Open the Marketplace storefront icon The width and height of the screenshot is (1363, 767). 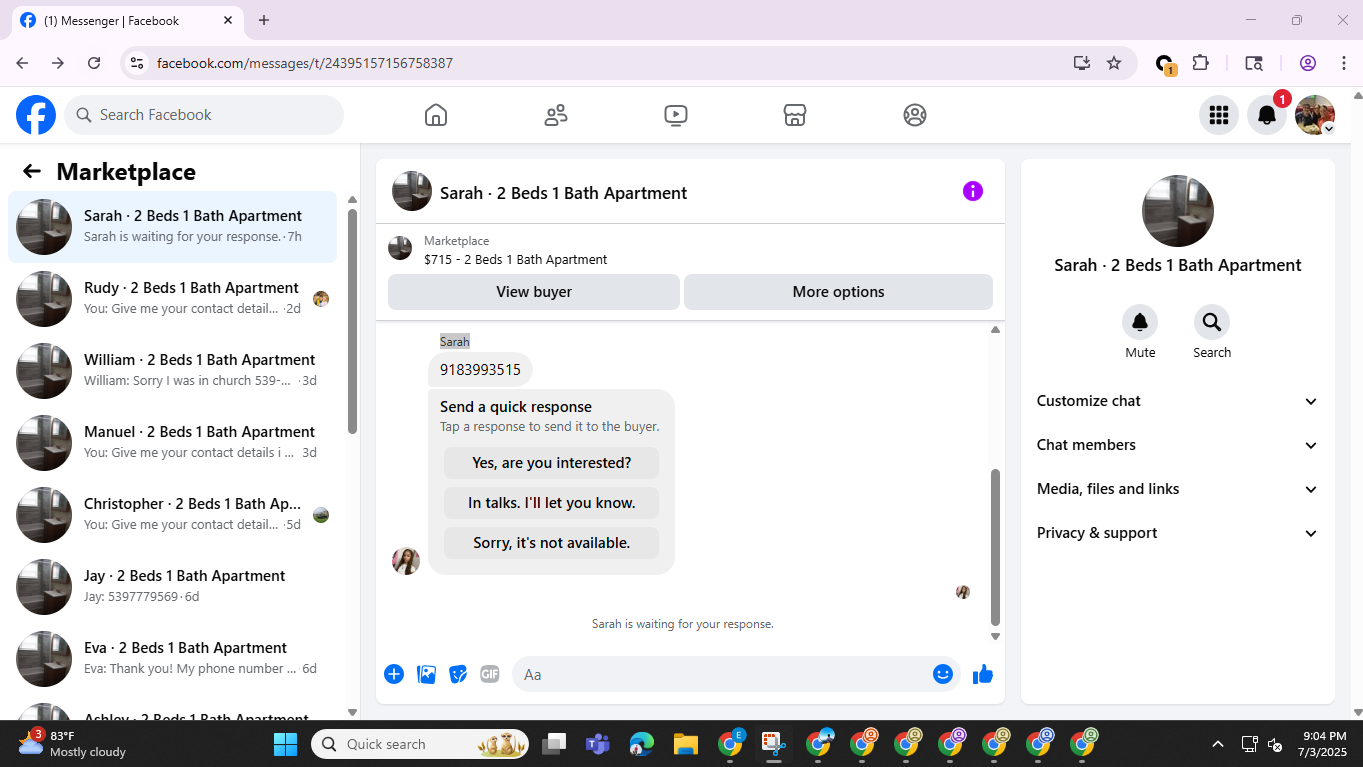click(795, 115)
